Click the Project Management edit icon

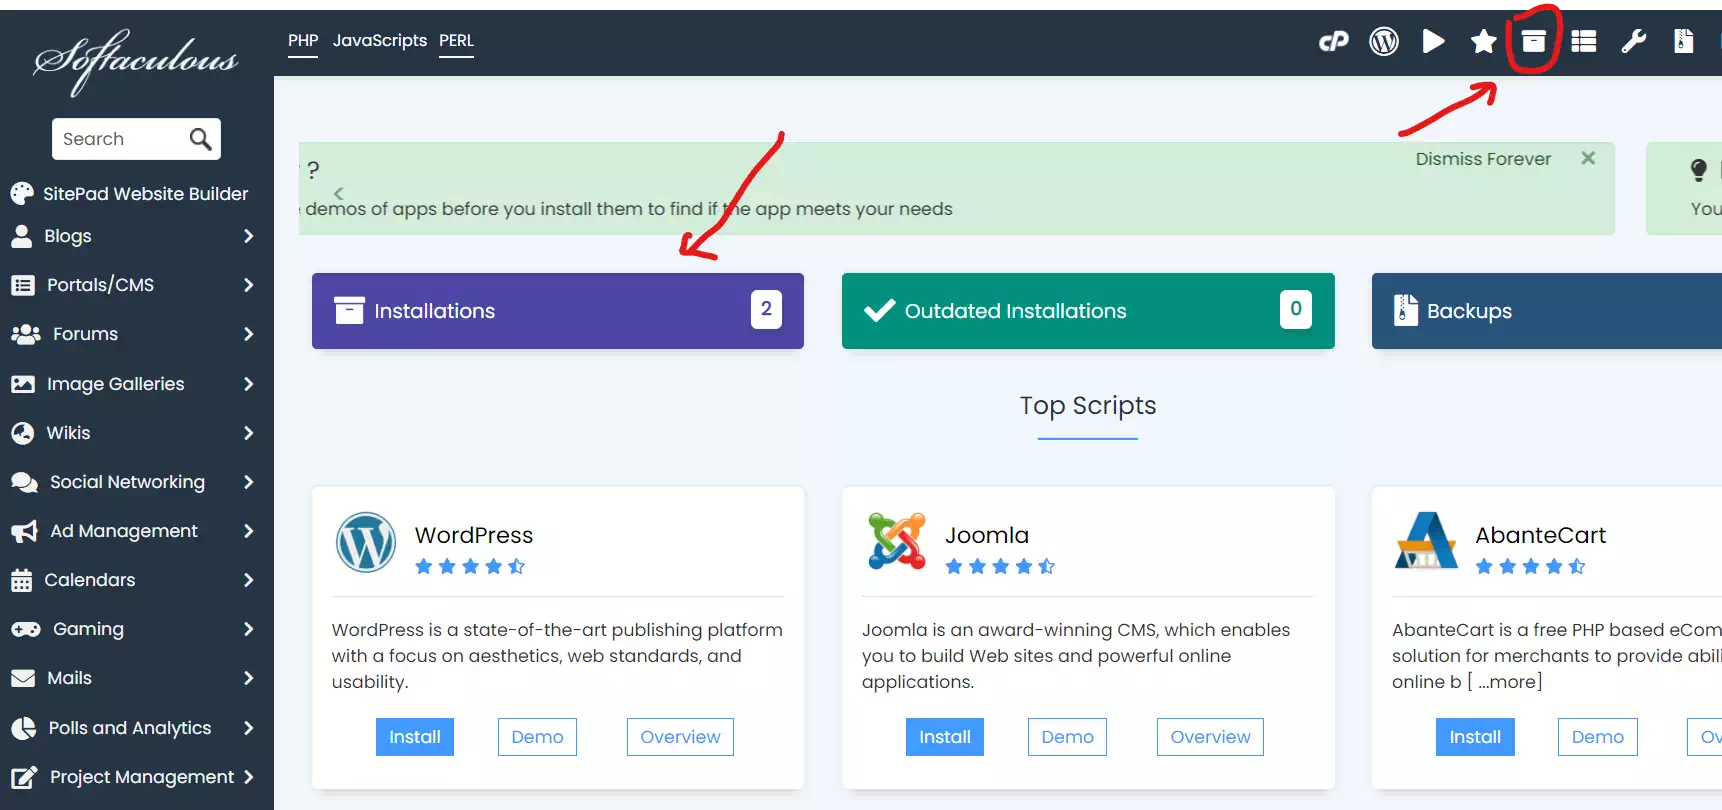24,777
